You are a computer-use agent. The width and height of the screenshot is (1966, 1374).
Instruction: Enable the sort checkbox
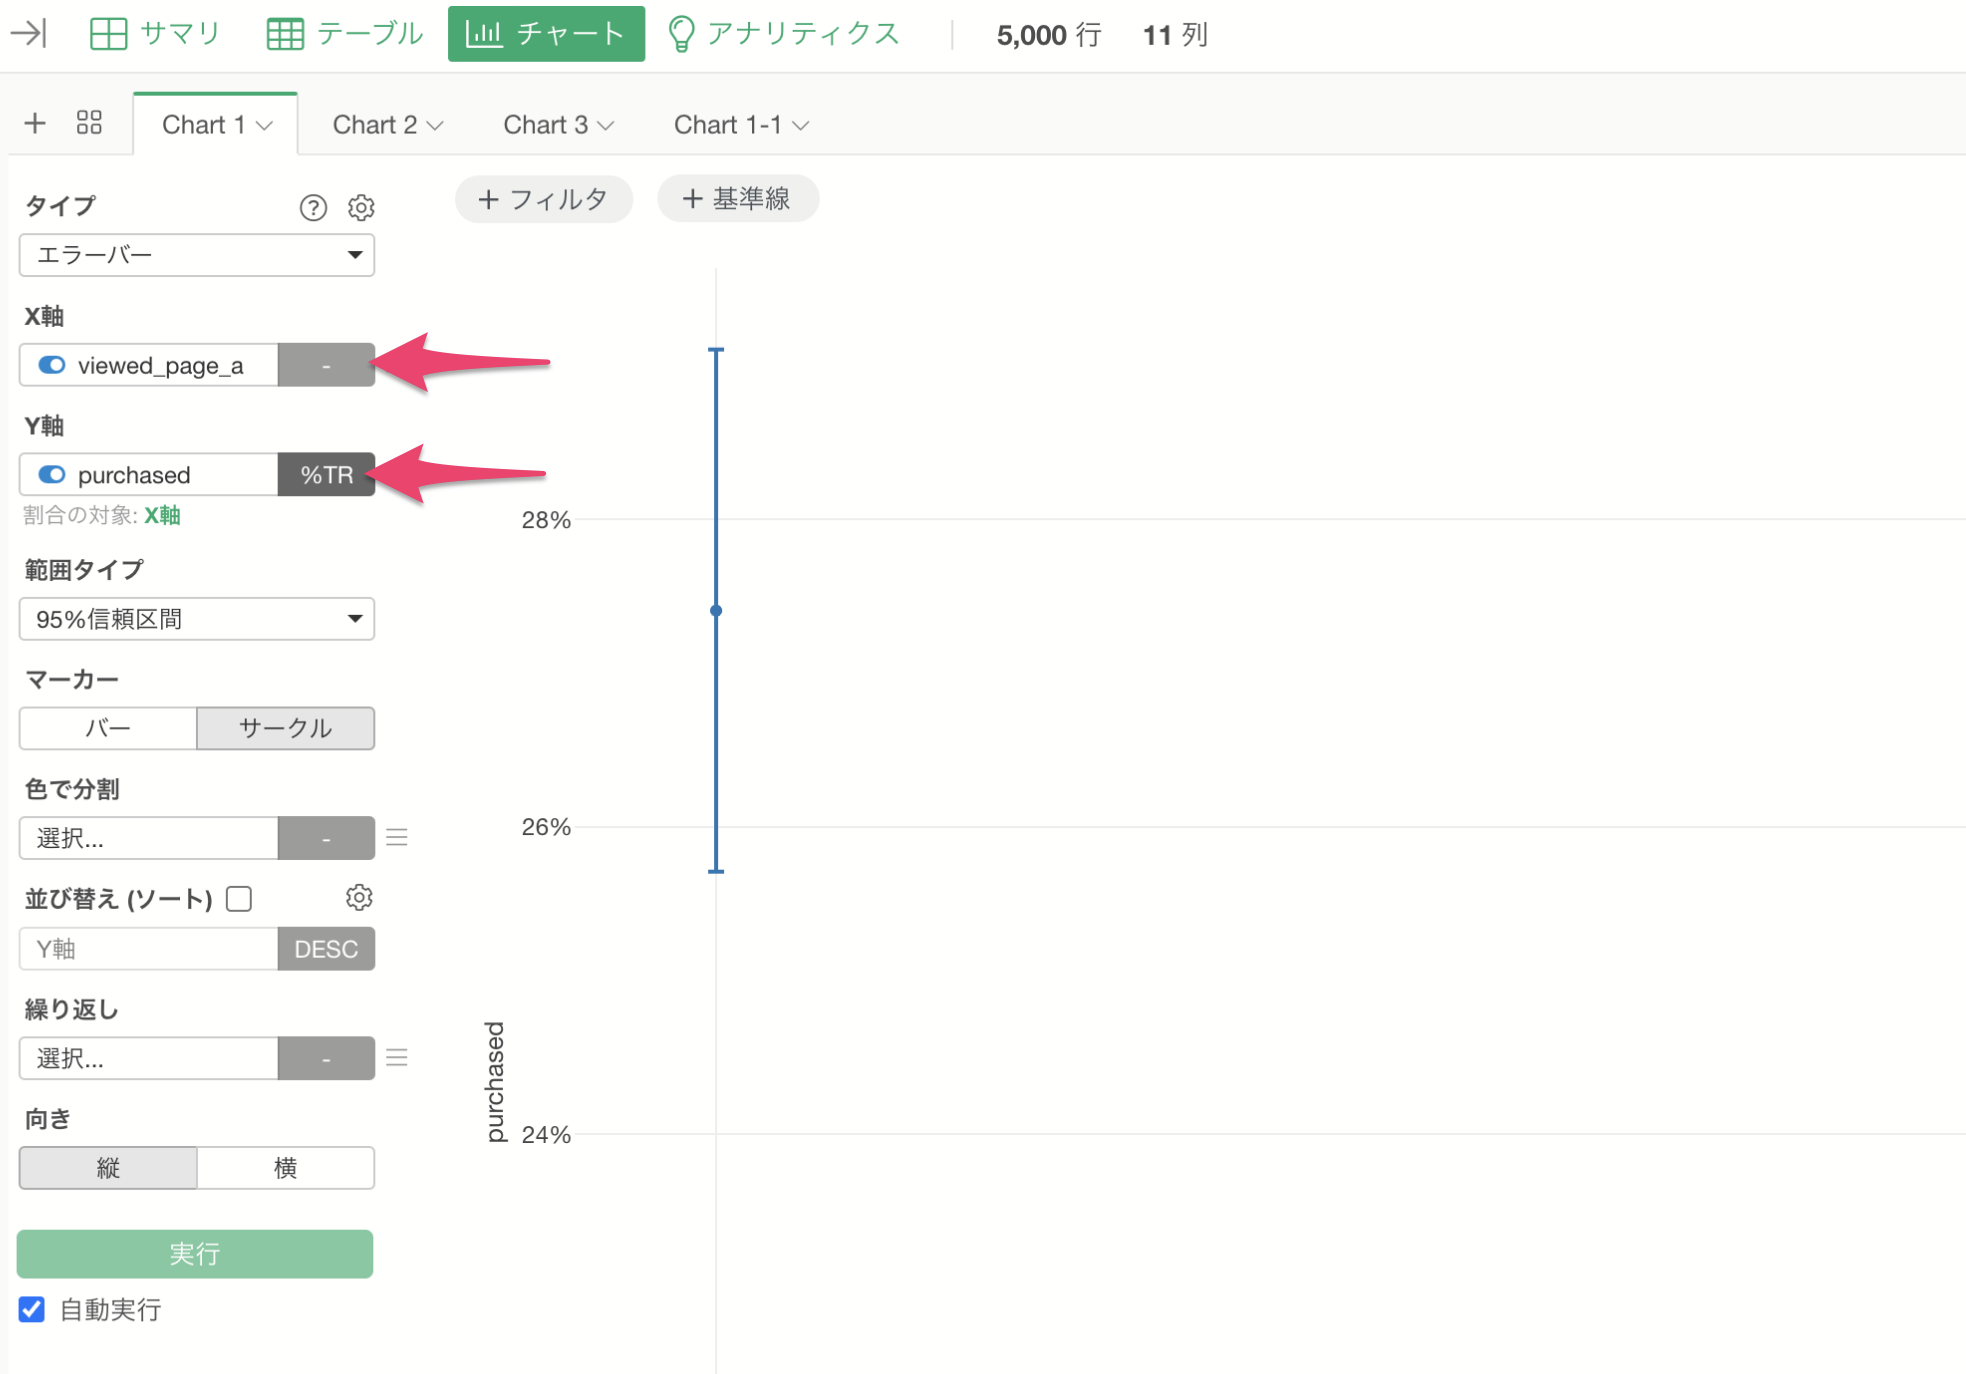[239, 899]
